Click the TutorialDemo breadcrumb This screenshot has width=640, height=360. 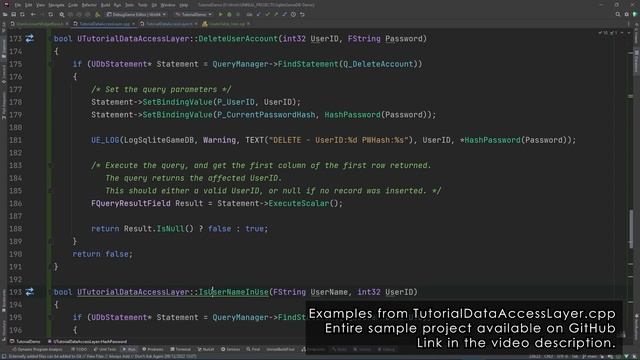[25, 341]
